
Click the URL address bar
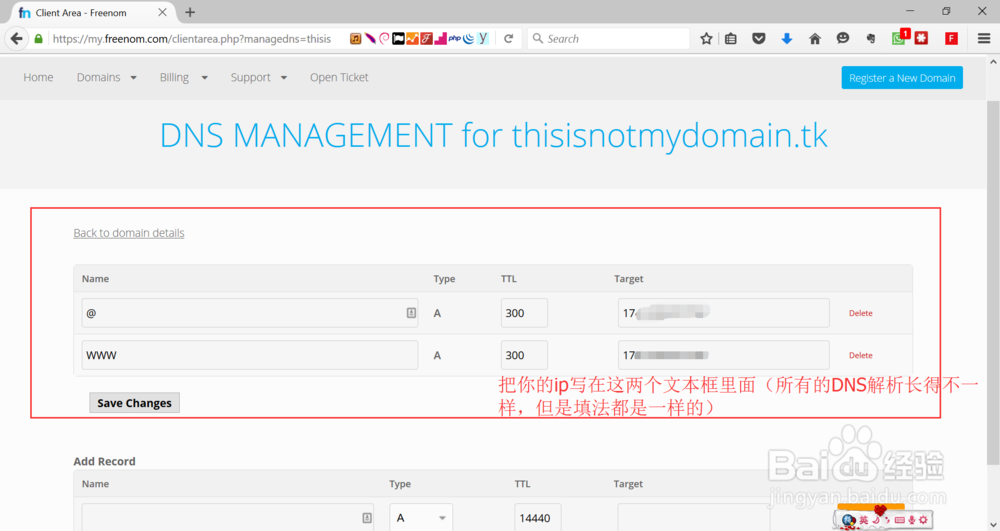coord(191,38)
